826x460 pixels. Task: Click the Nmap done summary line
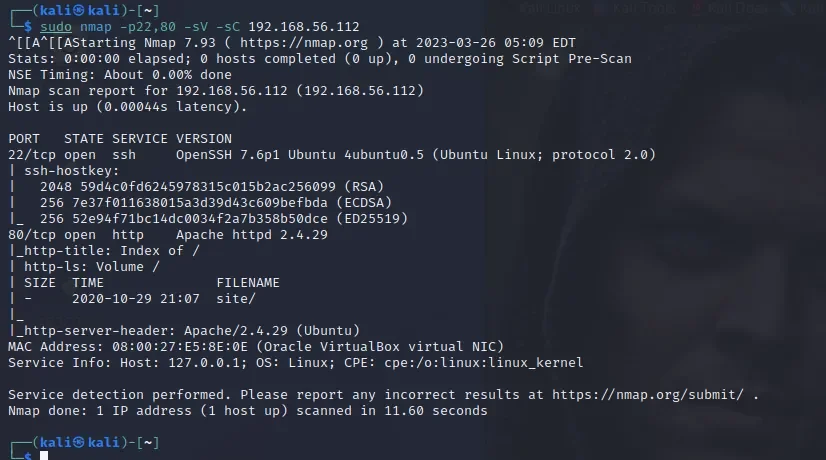click(x=247, y=410)
